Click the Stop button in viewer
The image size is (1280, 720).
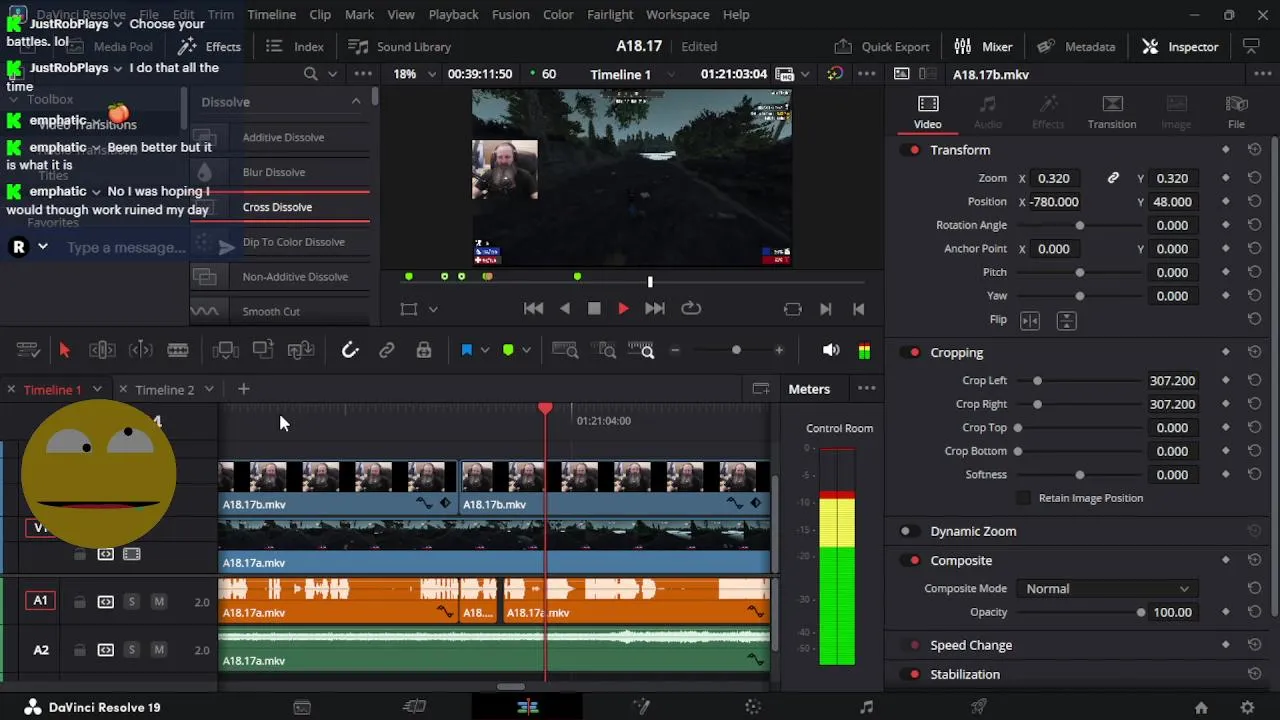pos(594,309)
